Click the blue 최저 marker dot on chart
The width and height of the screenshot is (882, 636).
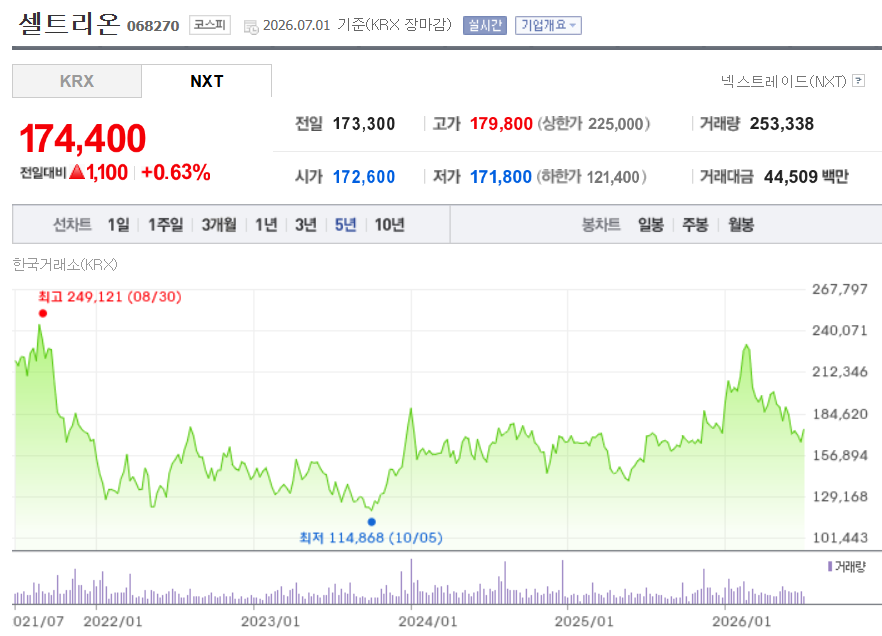coord(371,522)
